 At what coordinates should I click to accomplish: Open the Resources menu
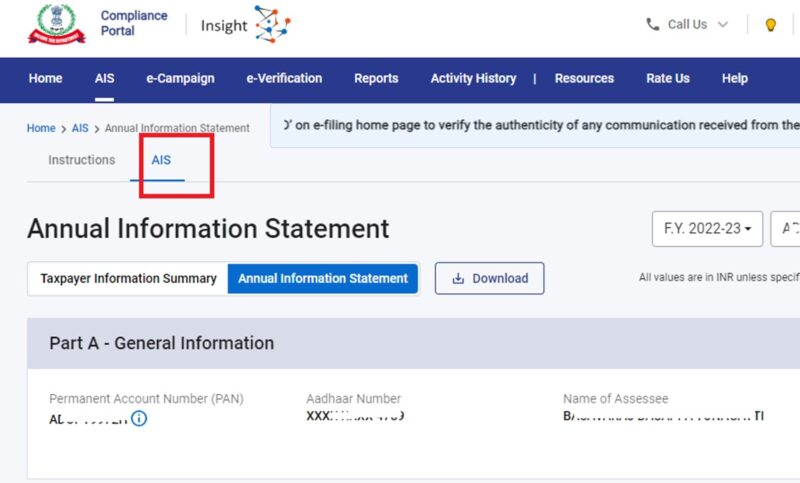click(584, 79)
